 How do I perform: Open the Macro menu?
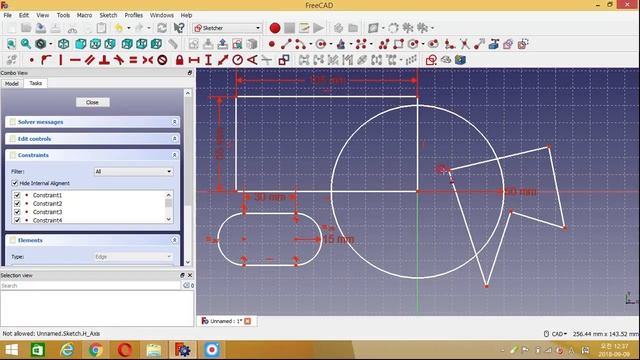(x=84, y=15)
